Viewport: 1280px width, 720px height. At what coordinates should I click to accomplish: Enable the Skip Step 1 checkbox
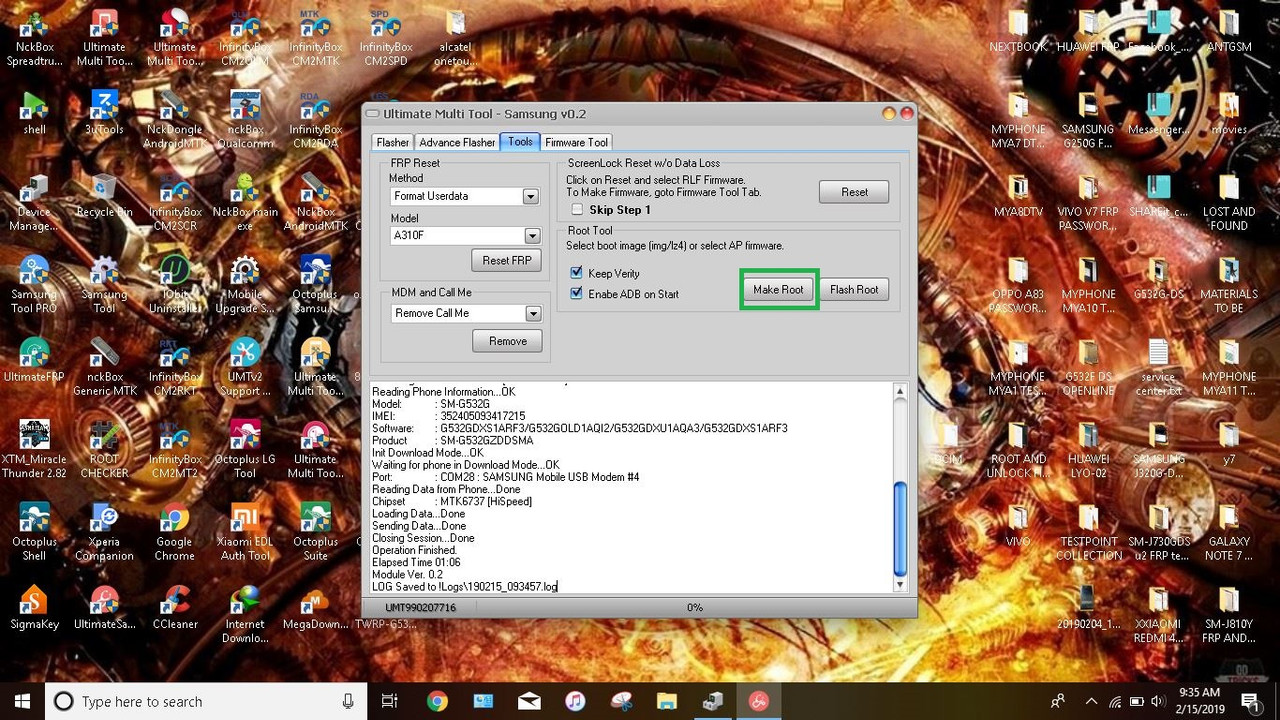577,210
